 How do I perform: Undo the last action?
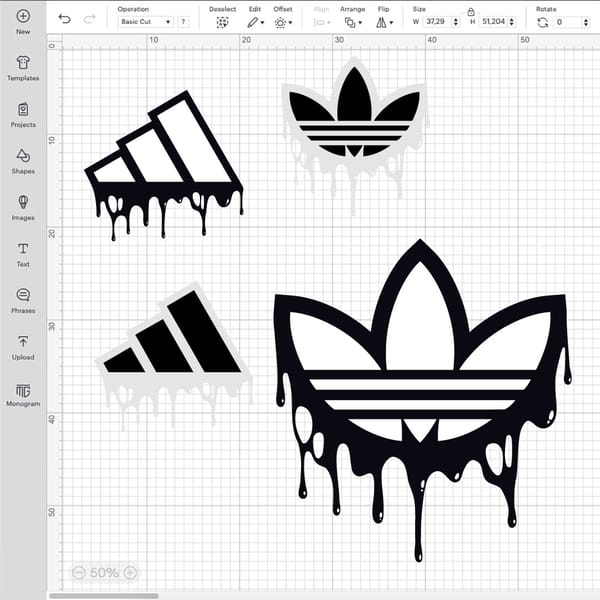64,19
